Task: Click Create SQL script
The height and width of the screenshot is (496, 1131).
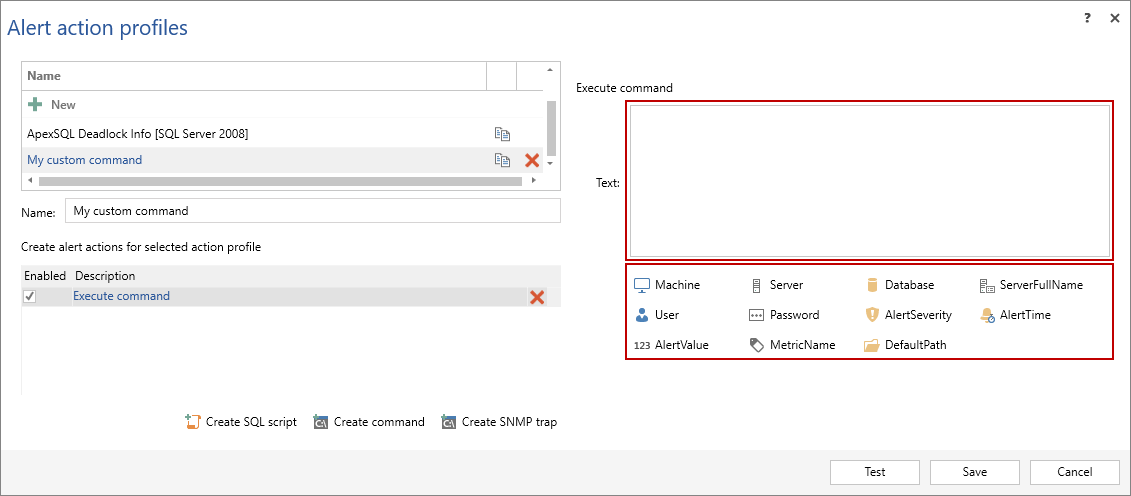Action: 241,422
